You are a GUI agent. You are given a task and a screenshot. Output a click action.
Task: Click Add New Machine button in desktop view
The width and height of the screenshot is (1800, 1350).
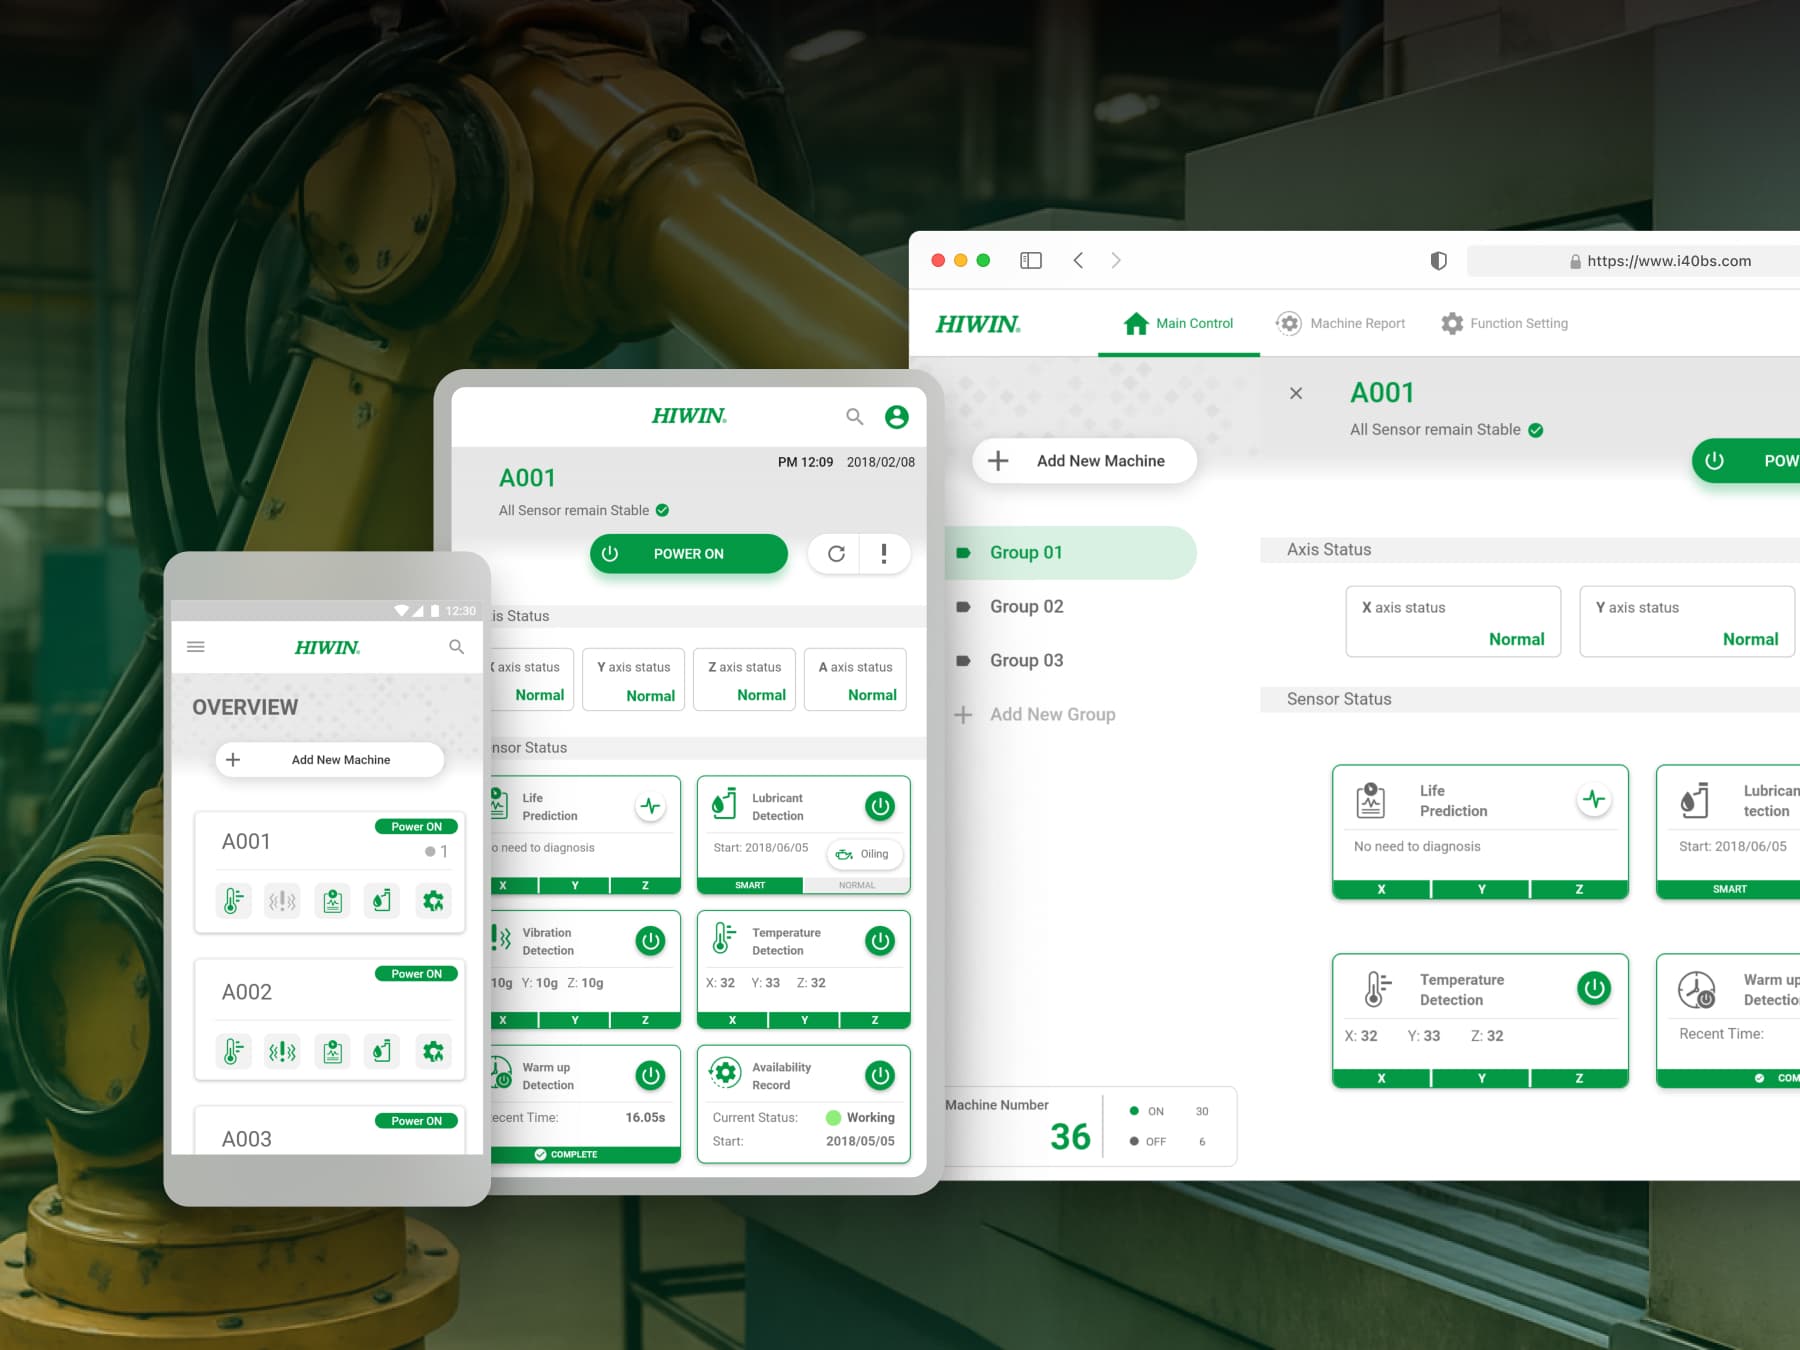click(x=1084, y=461)
